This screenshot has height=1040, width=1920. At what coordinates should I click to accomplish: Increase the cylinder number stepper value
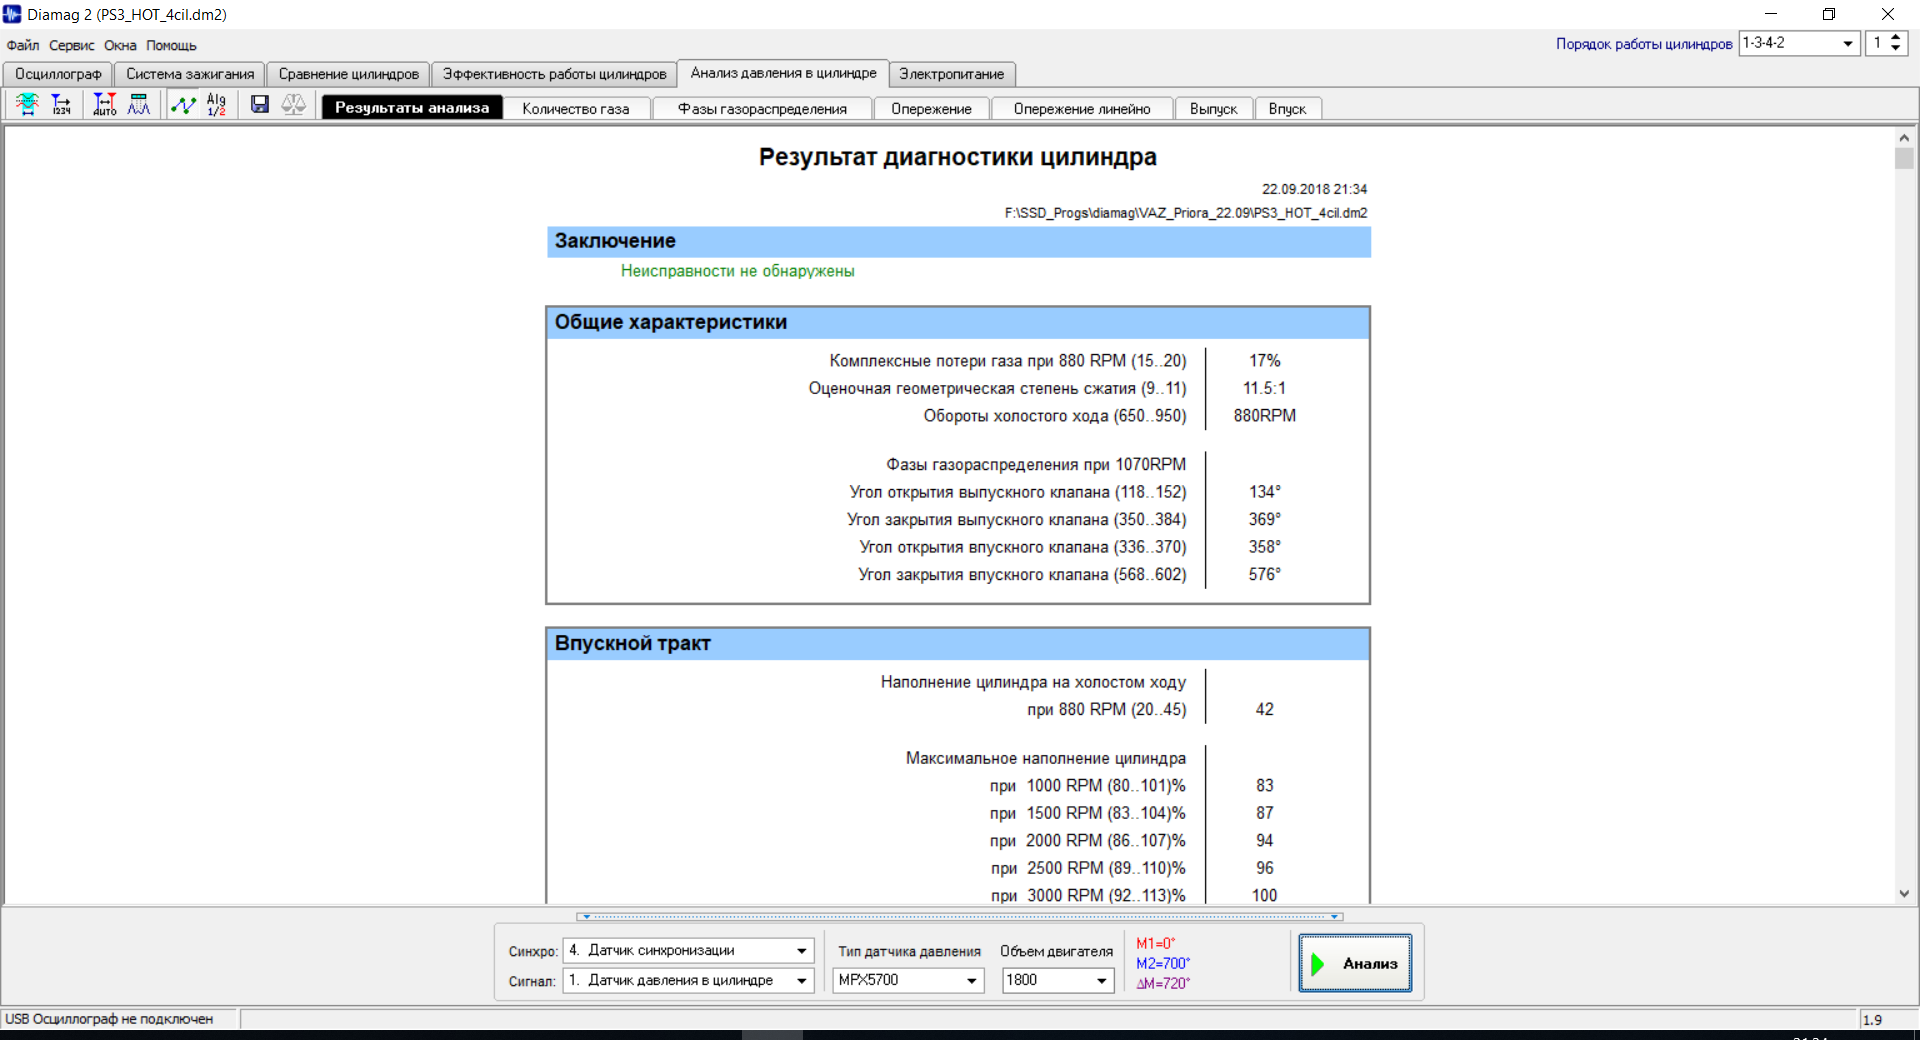(x=1895, y=38)
